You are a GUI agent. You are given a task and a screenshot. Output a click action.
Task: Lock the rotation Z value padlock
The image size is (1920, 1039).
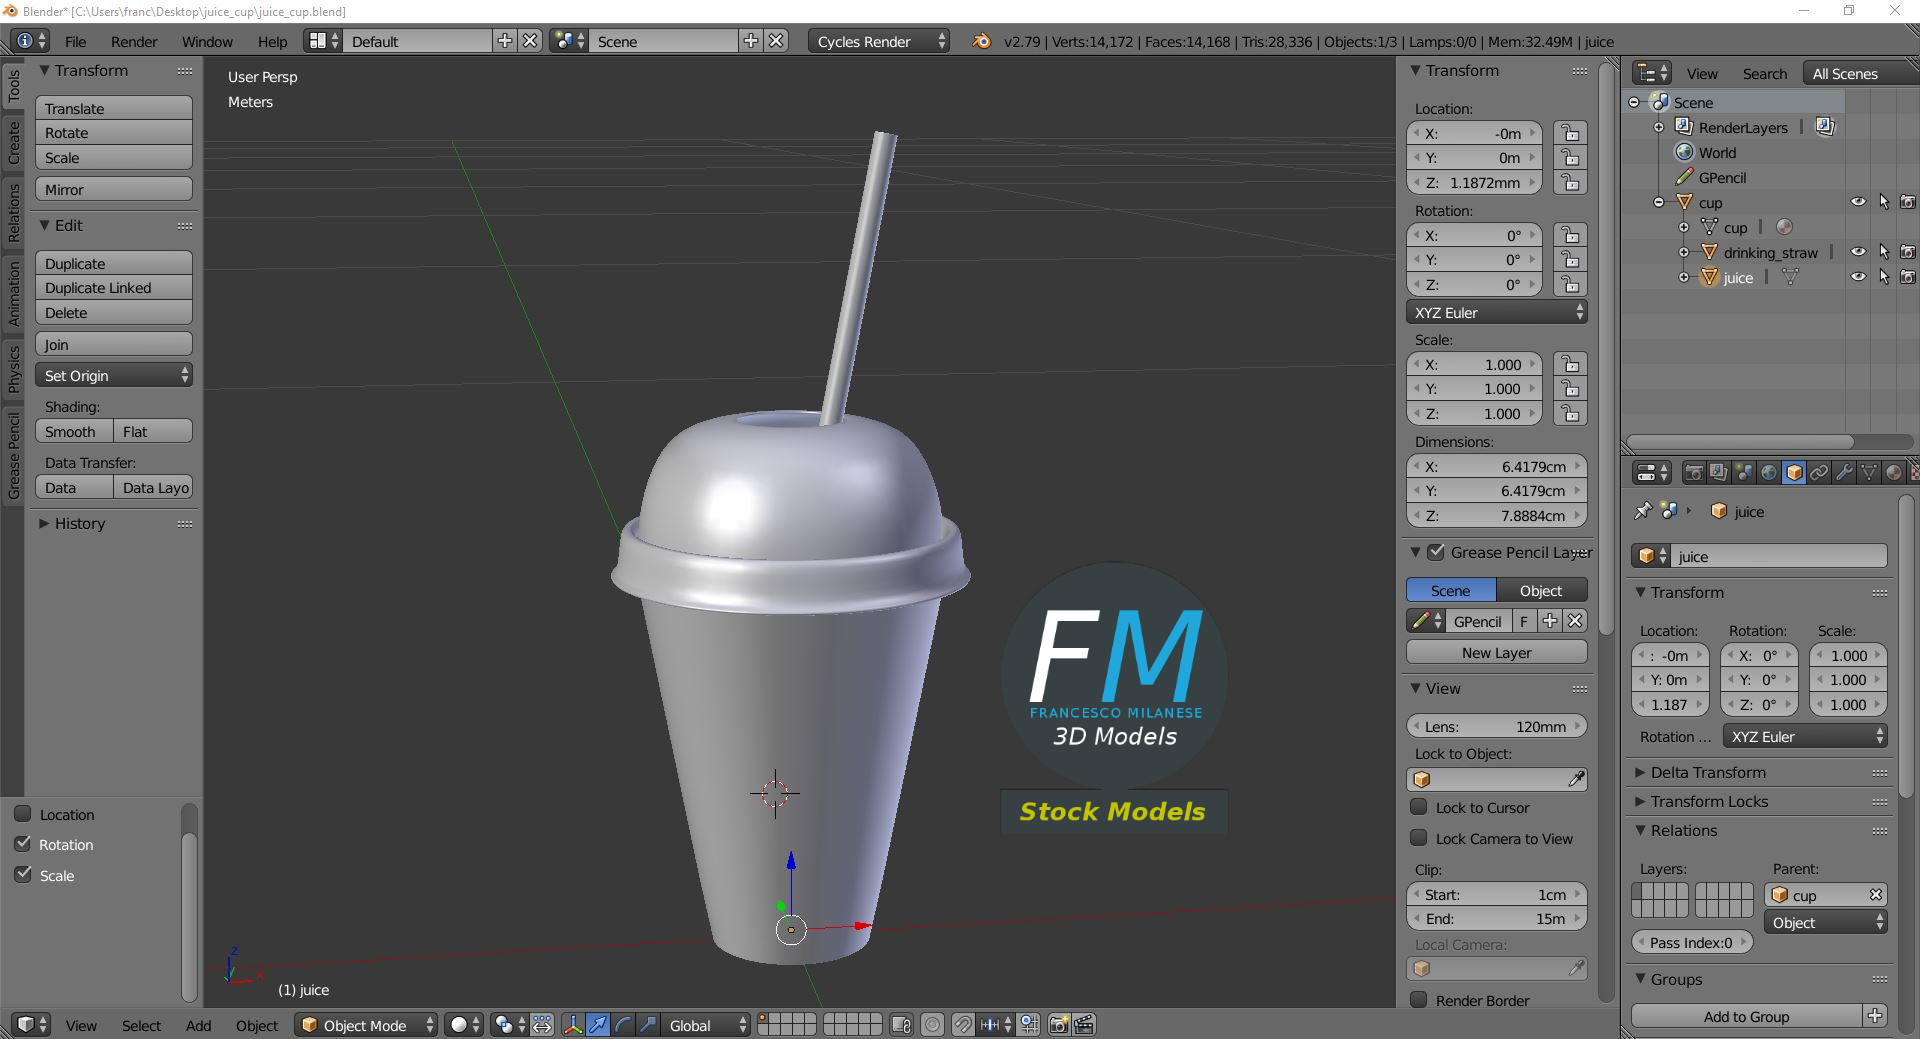(x=1570, y=285)
